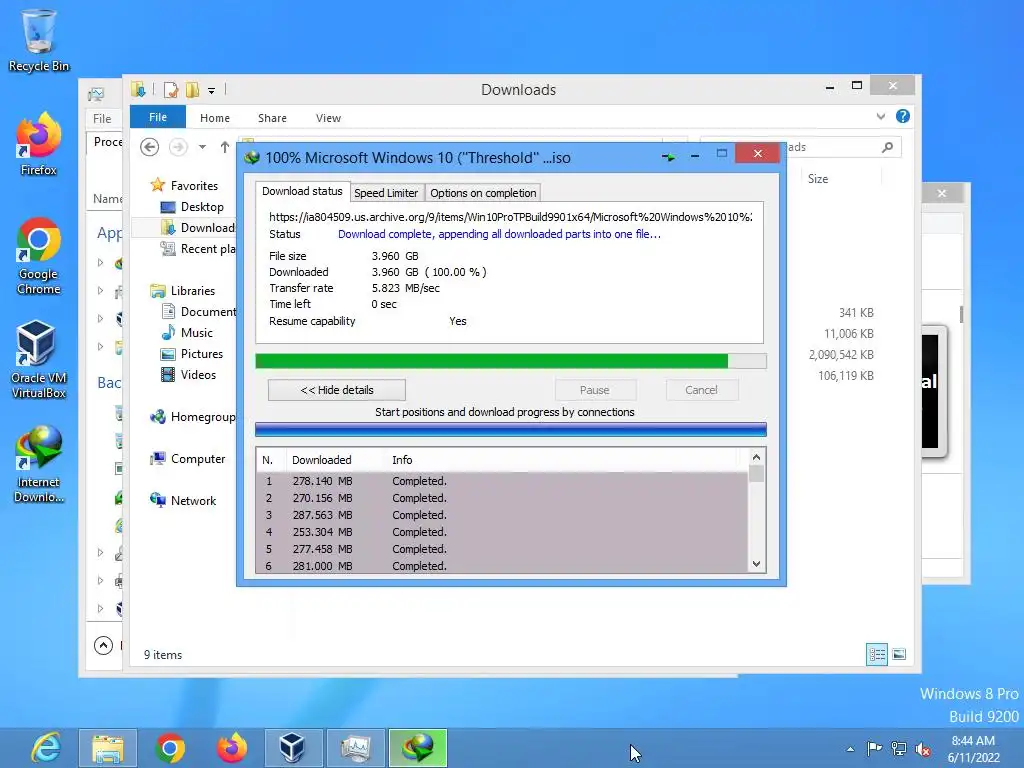Select Favorites in navigation pane
The image size is (1024, 768).
tap(185, 185)
